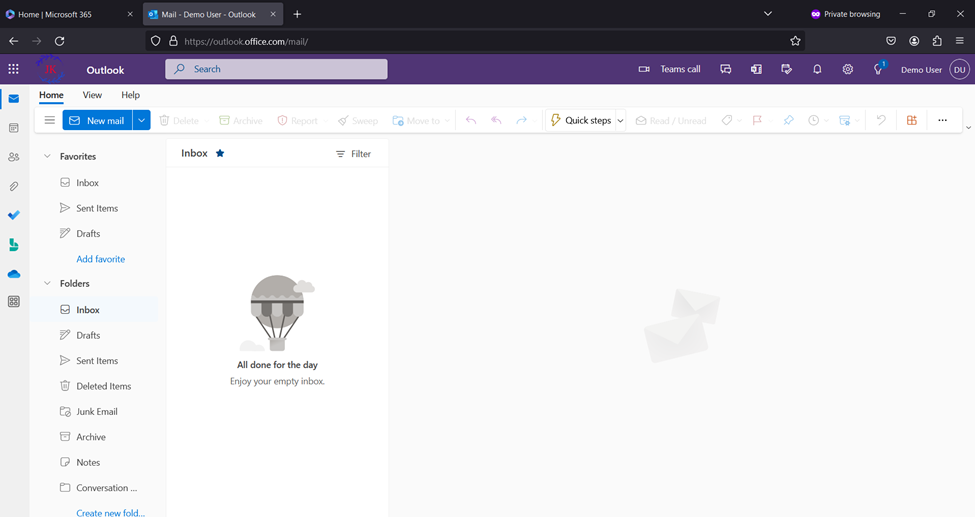Click Add favorite link
The image size is (975, 517).
101,259
